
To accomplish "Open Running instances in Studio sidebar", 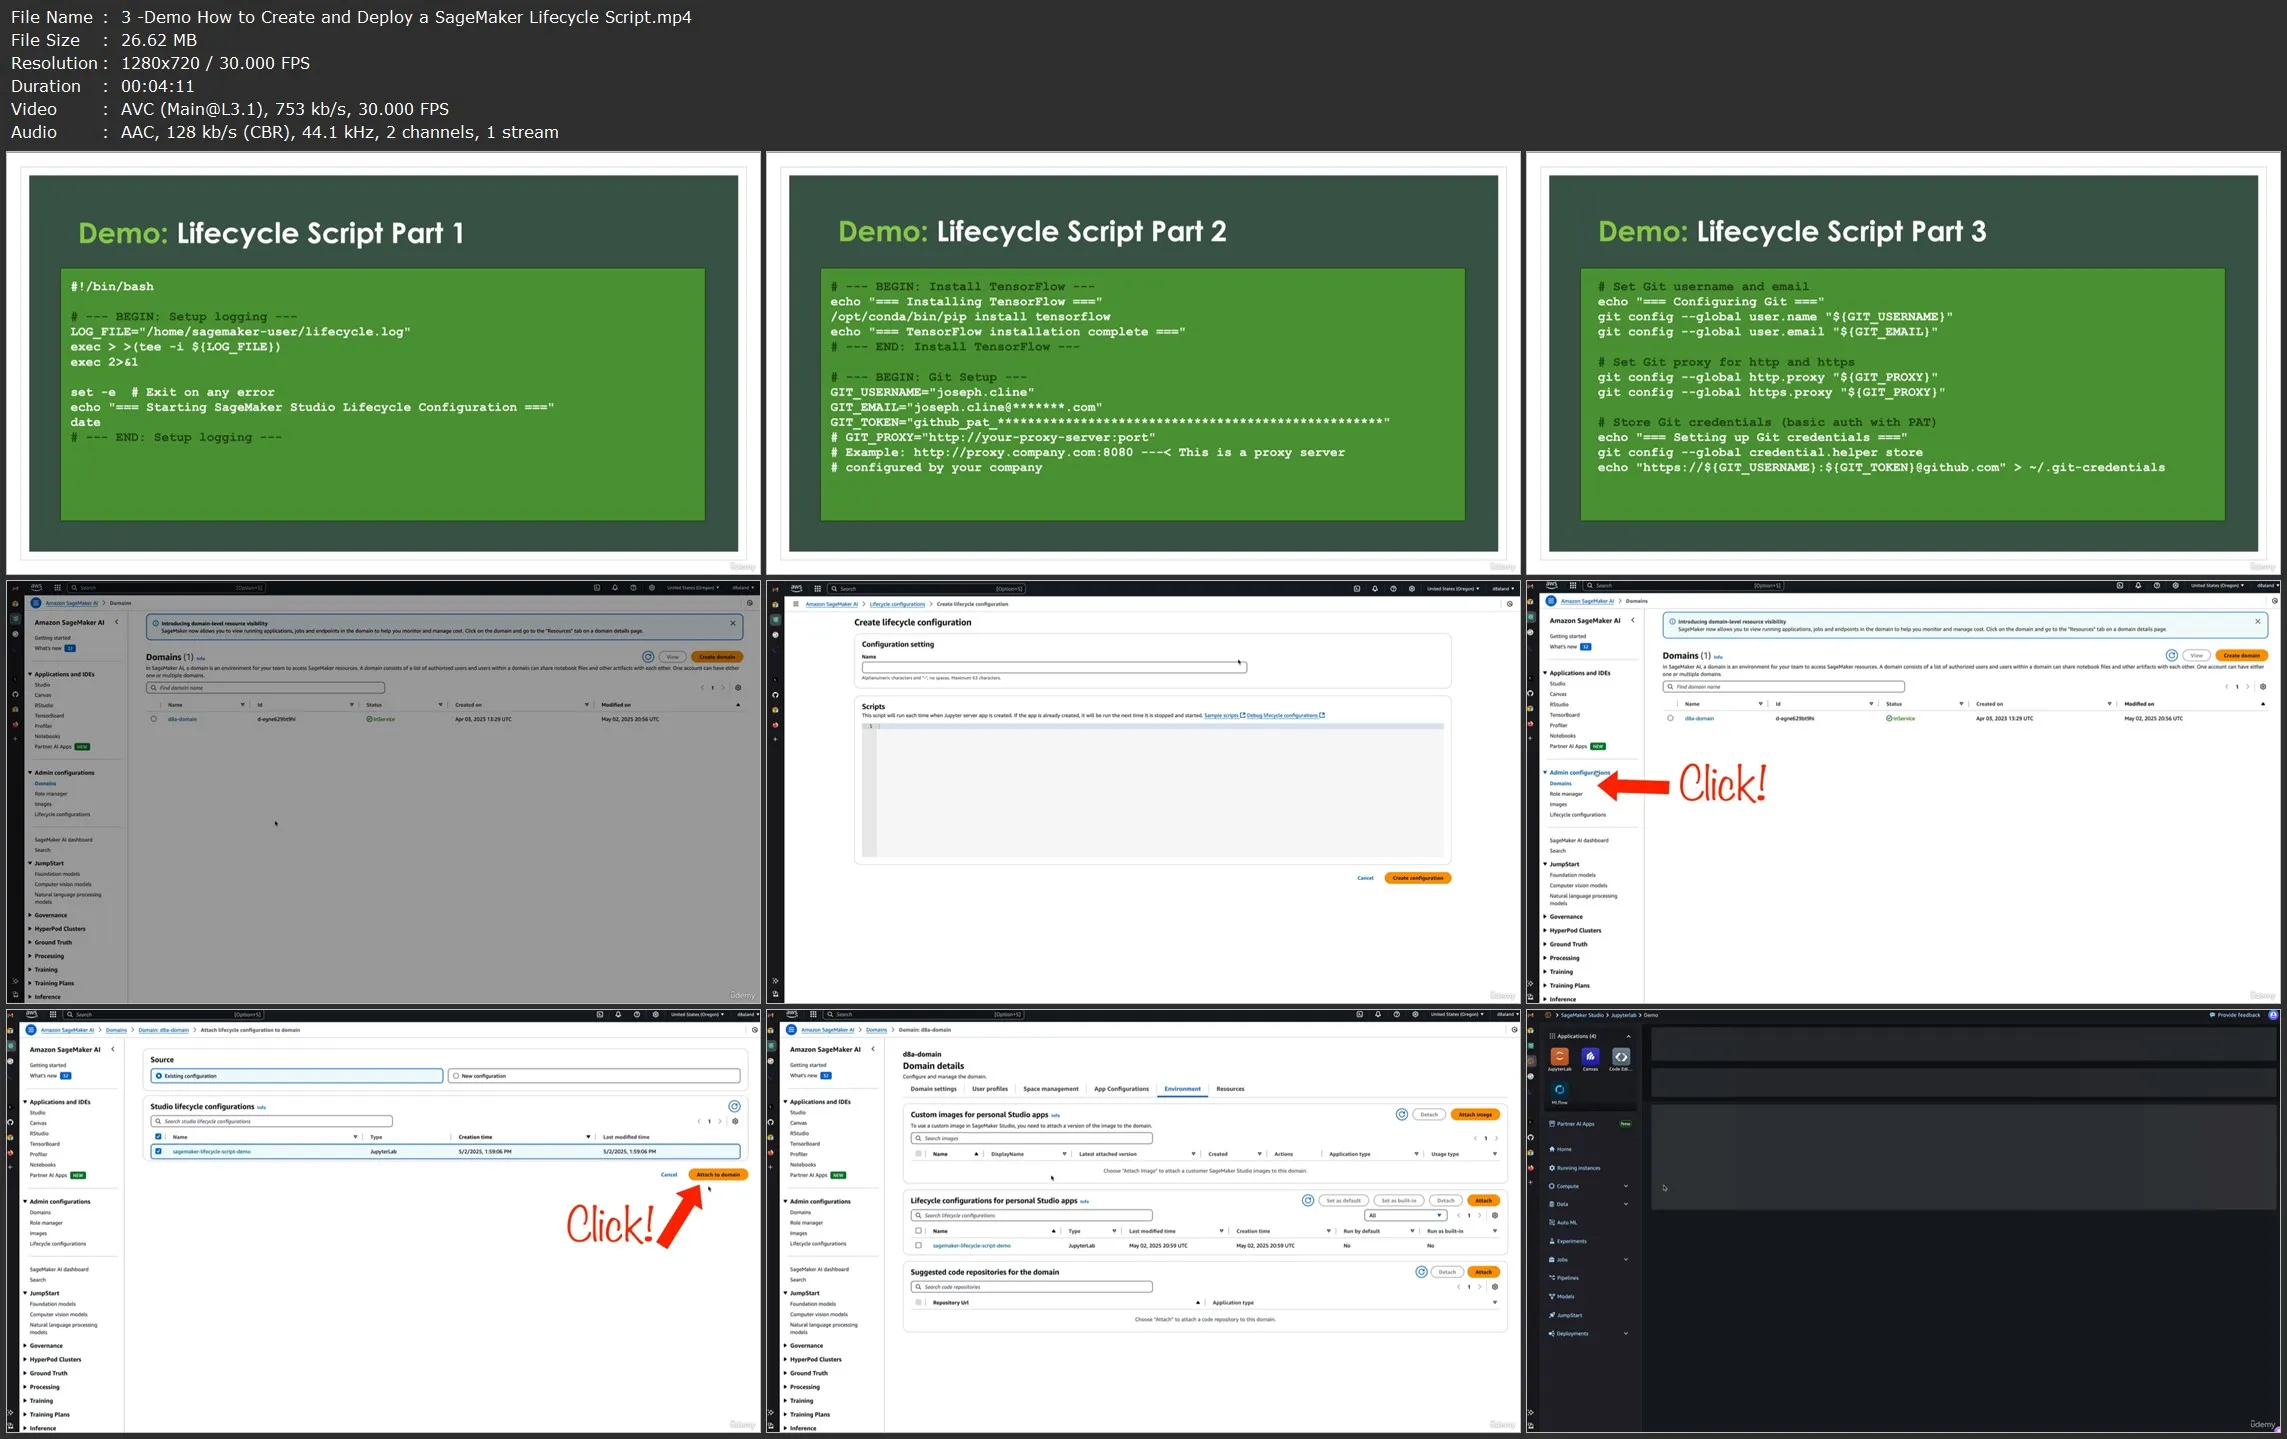I will pos(1575,1168).
